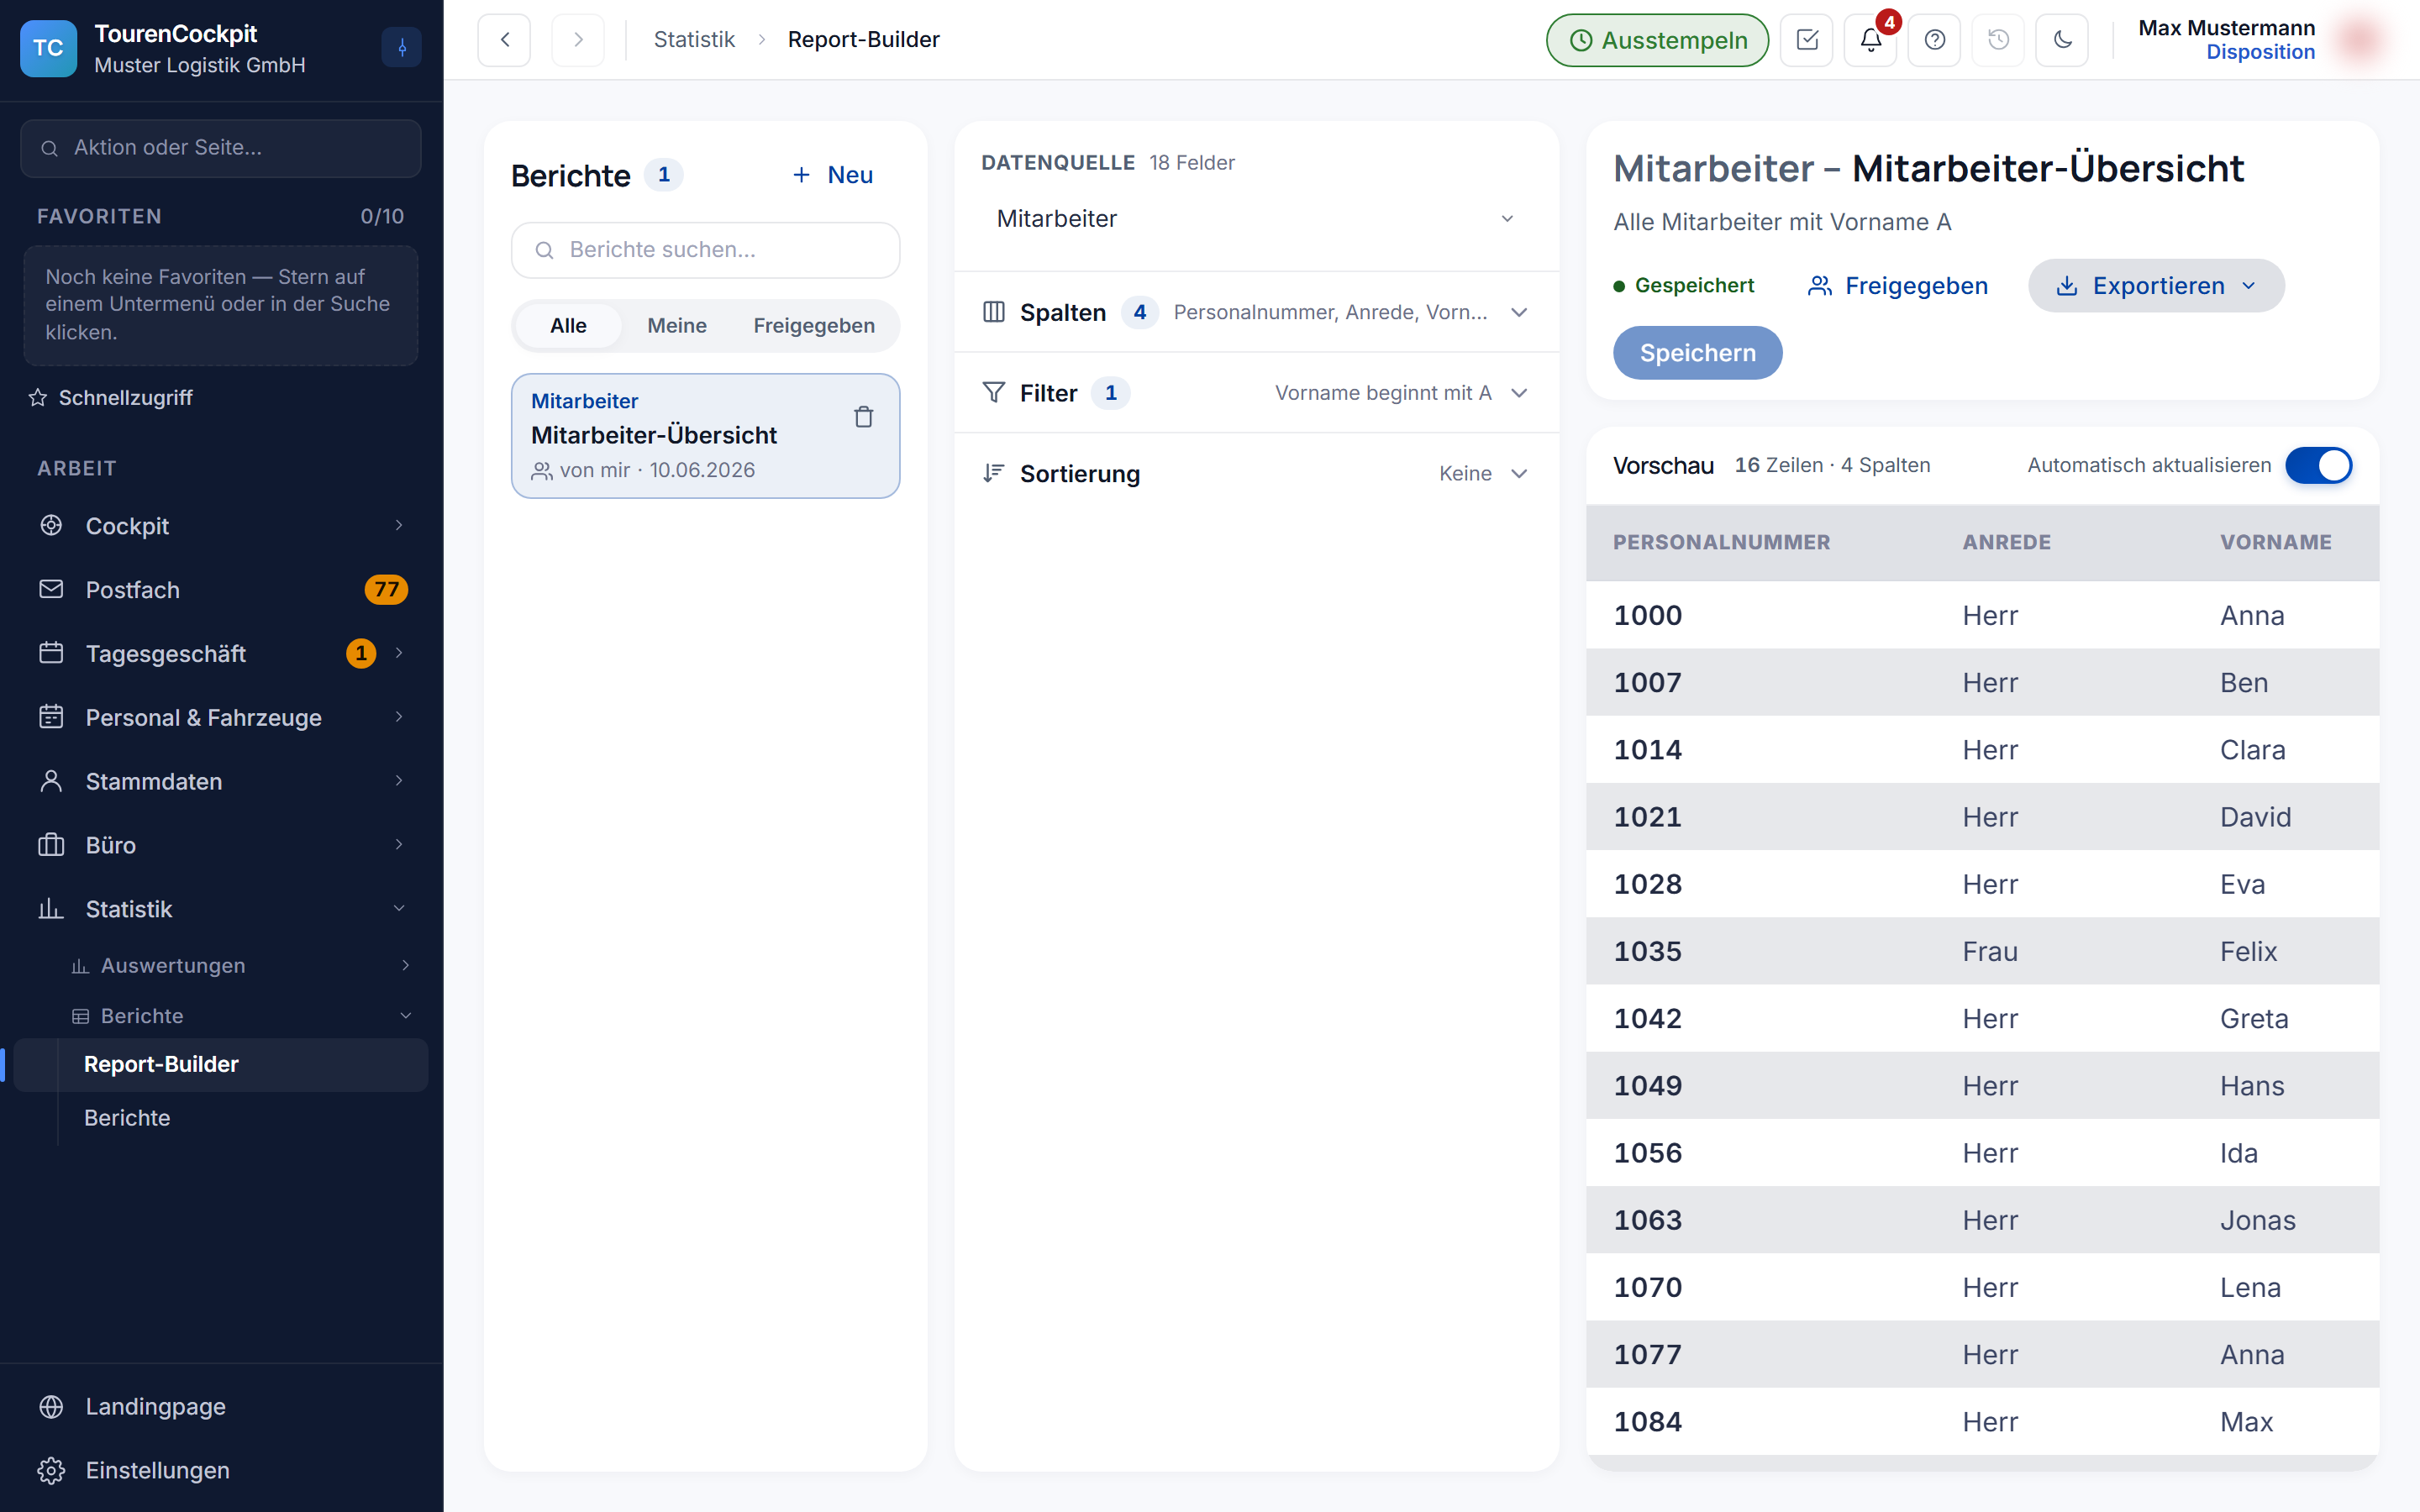This screenshot has height=1512, width=2420.
Task: Click the Spalten columns icon
Action: coord(994,312)
